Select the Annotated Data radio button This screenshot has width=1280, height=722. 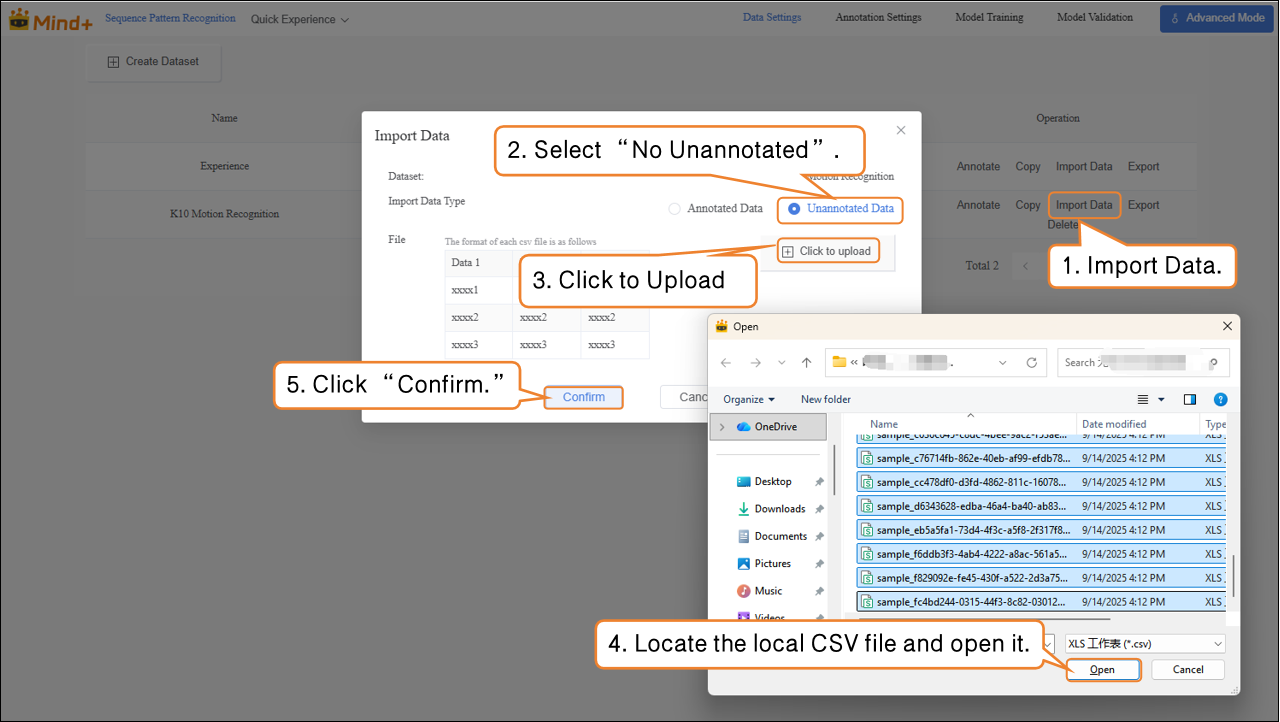pyautogui.click(x=675, y=209)
